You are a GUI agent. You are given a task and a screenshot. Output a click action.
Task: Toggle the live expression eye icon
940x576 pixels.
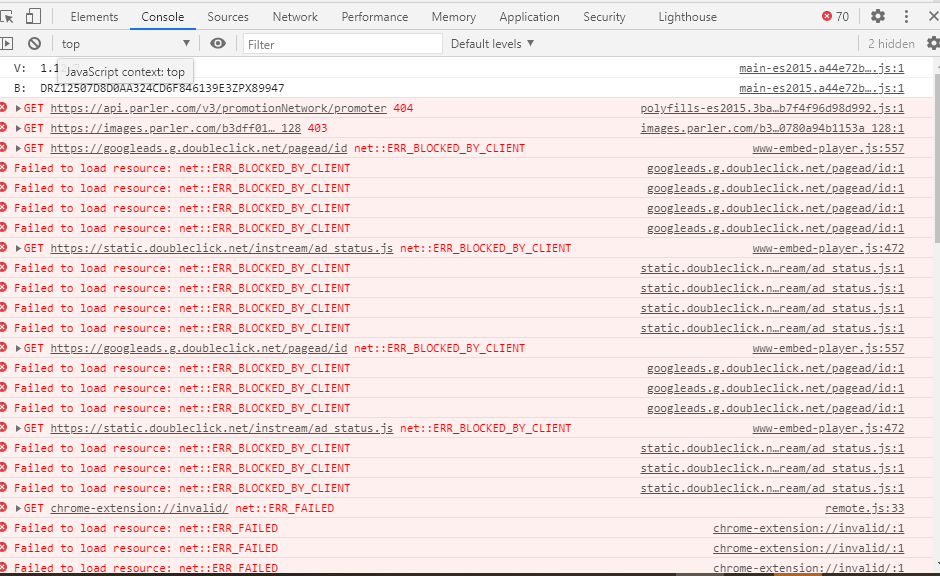(x=218, y=43)
